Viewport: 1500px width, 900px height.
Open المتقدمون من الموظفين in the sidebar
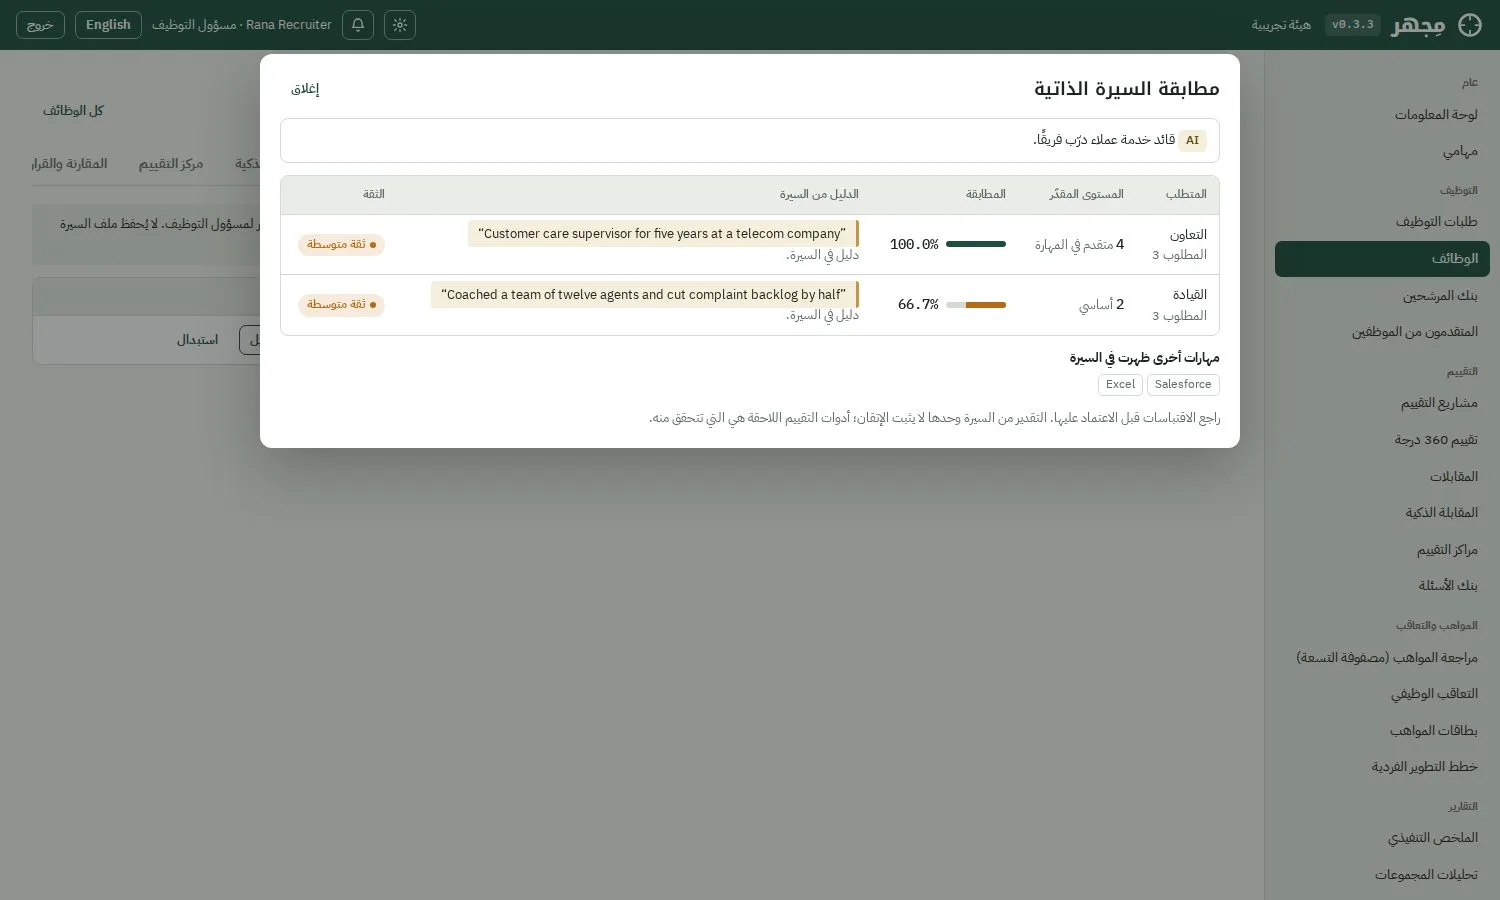pos(1382,332)
